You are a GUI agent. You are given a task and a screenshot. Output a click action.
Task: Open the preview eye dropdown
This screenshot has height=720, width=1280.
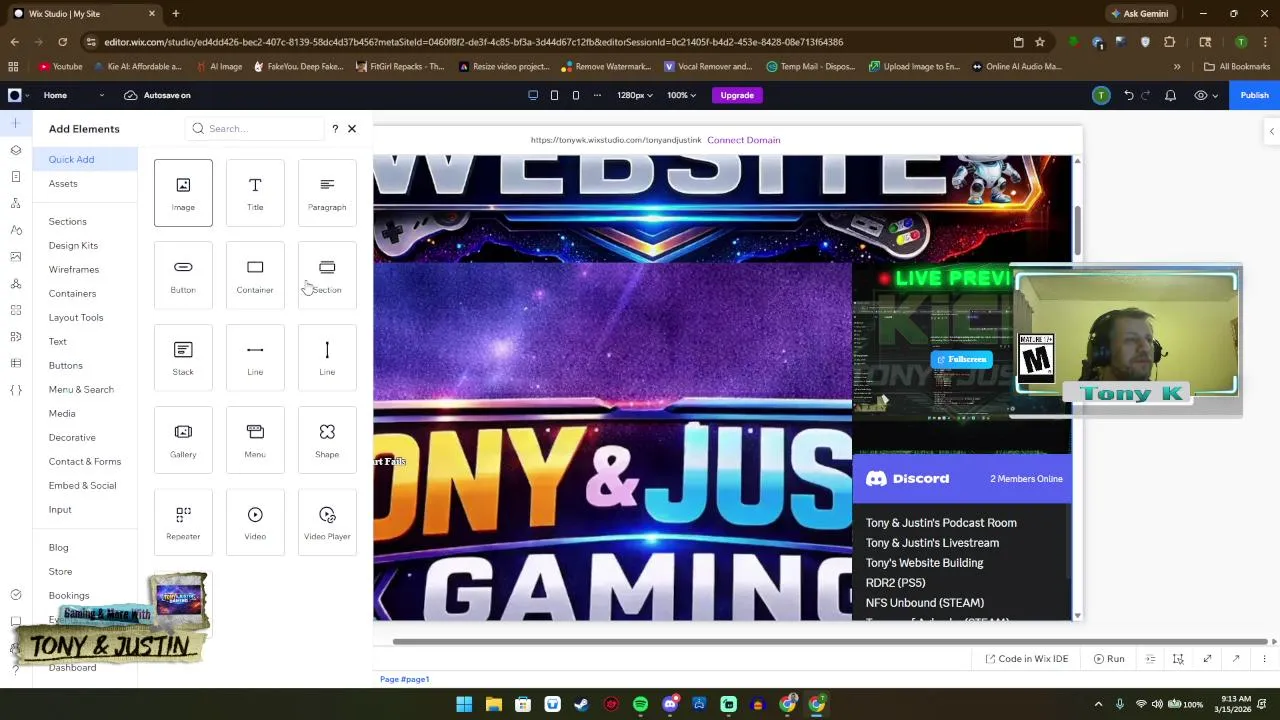point(1204,95)
